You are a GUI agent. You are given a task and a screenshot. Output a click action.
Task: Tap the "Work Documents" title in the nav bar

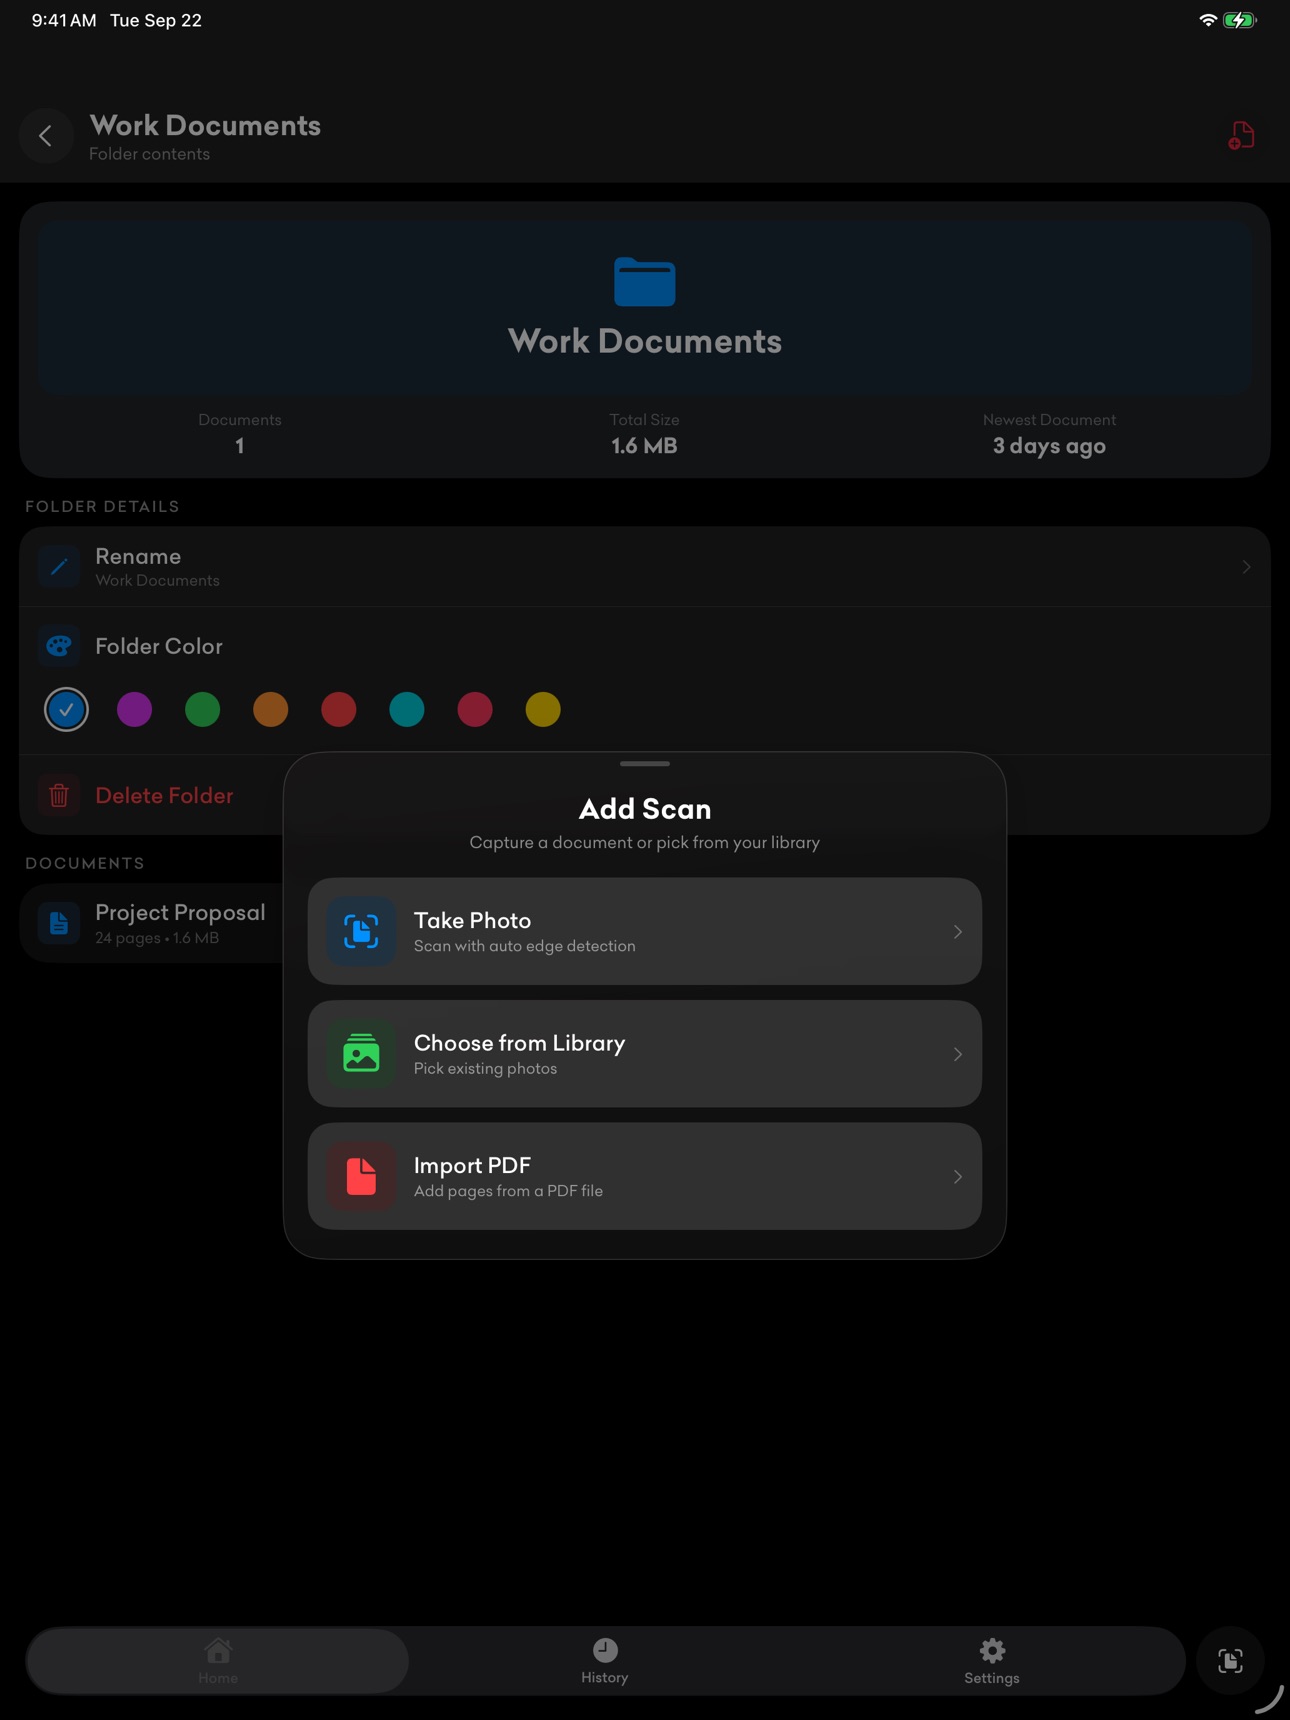tap(205, 126)
